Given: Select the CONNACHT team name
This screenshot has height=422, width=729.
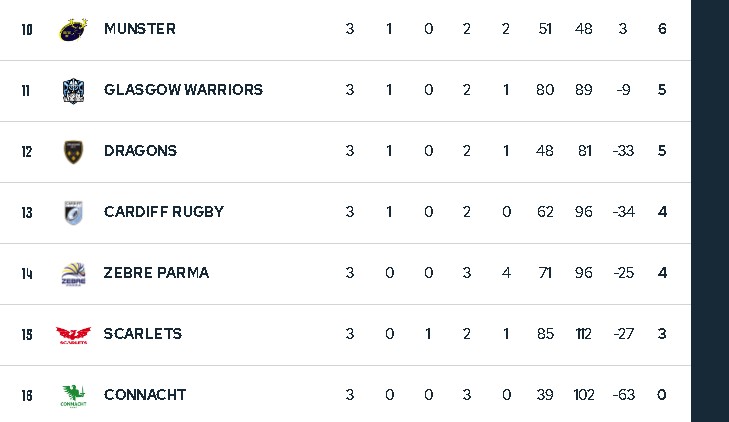Looking at the screenshot, I should pyautogui.click(x=145, y=395).
